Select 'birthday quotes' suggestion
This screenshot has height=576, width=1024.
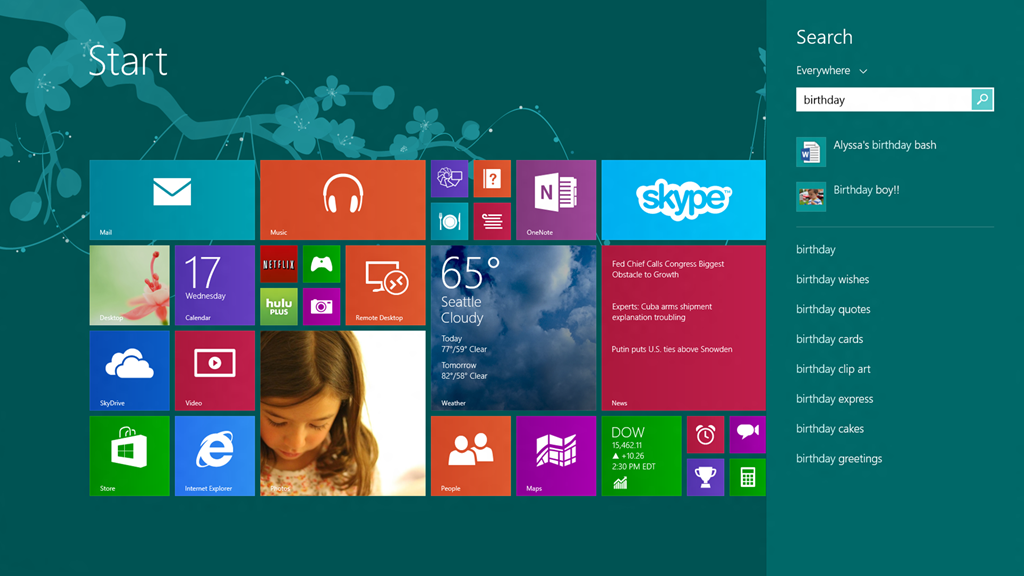(833, 310)
